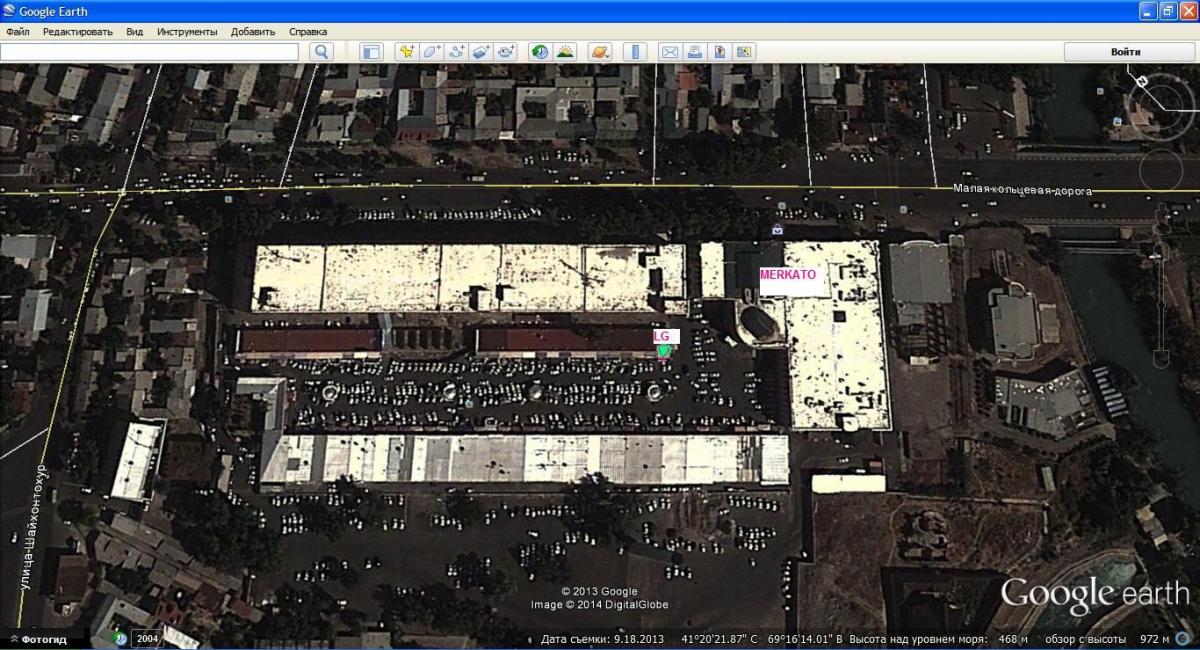Record a tour with camera icon
Screen dimensions: 1200x650
(506, 51)
